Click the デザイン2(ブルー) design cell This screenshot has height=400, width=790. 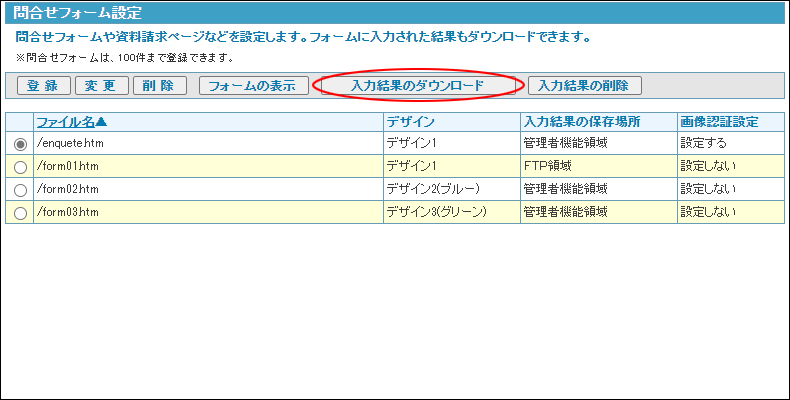[x=433, y=189]
